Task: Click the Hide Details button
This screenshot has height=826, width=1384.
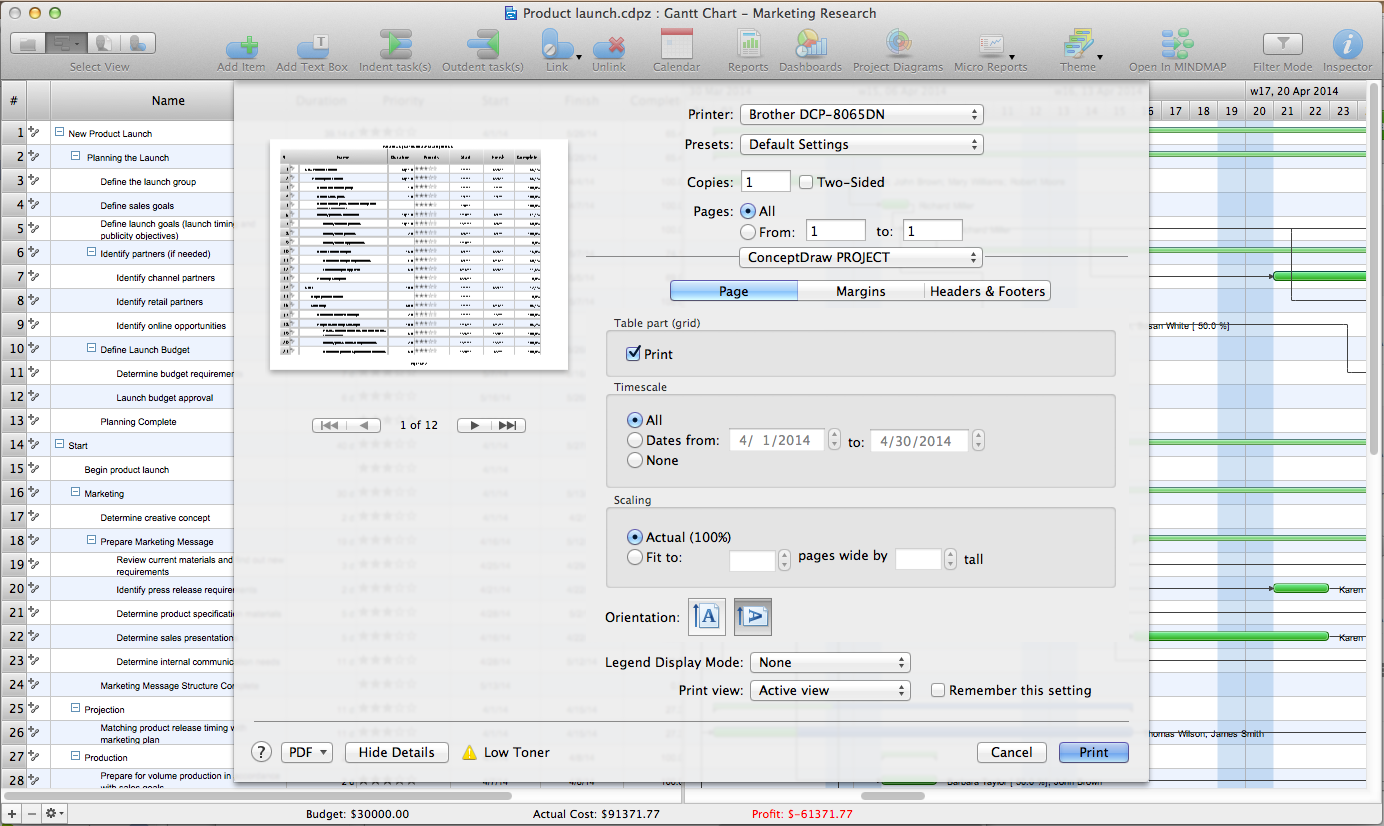Action: [396, 752]
